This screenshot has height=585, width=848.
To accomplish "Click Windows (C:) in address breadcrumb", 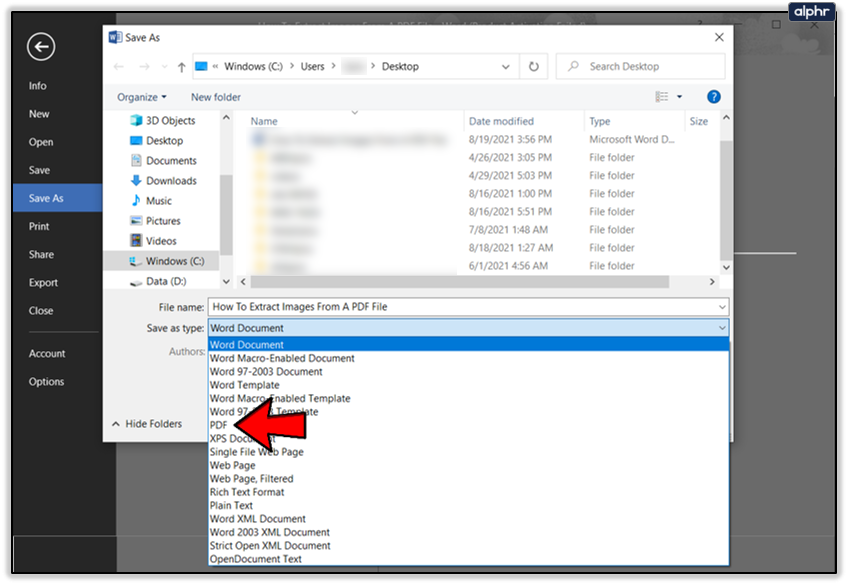I will coord(253,67).
